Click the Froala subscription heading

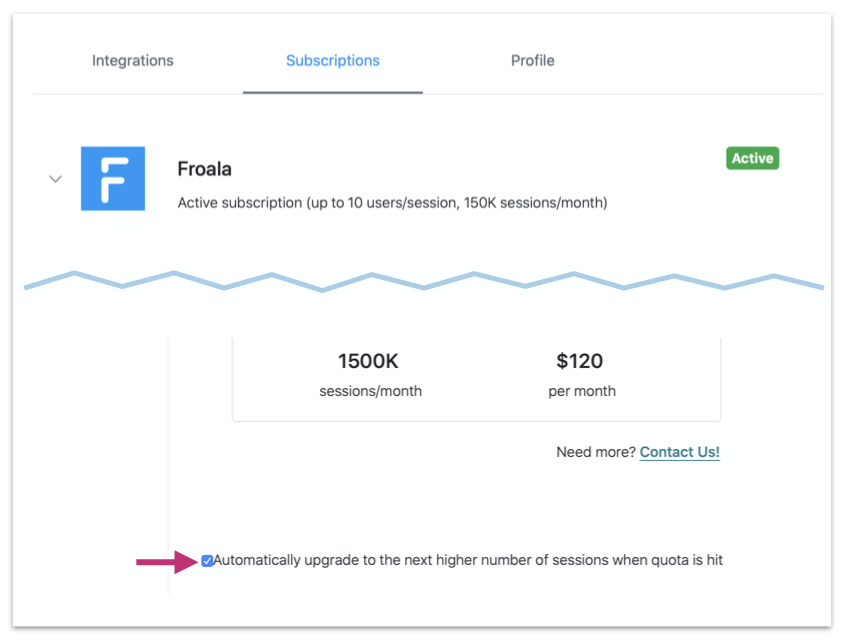coord(204,169)
